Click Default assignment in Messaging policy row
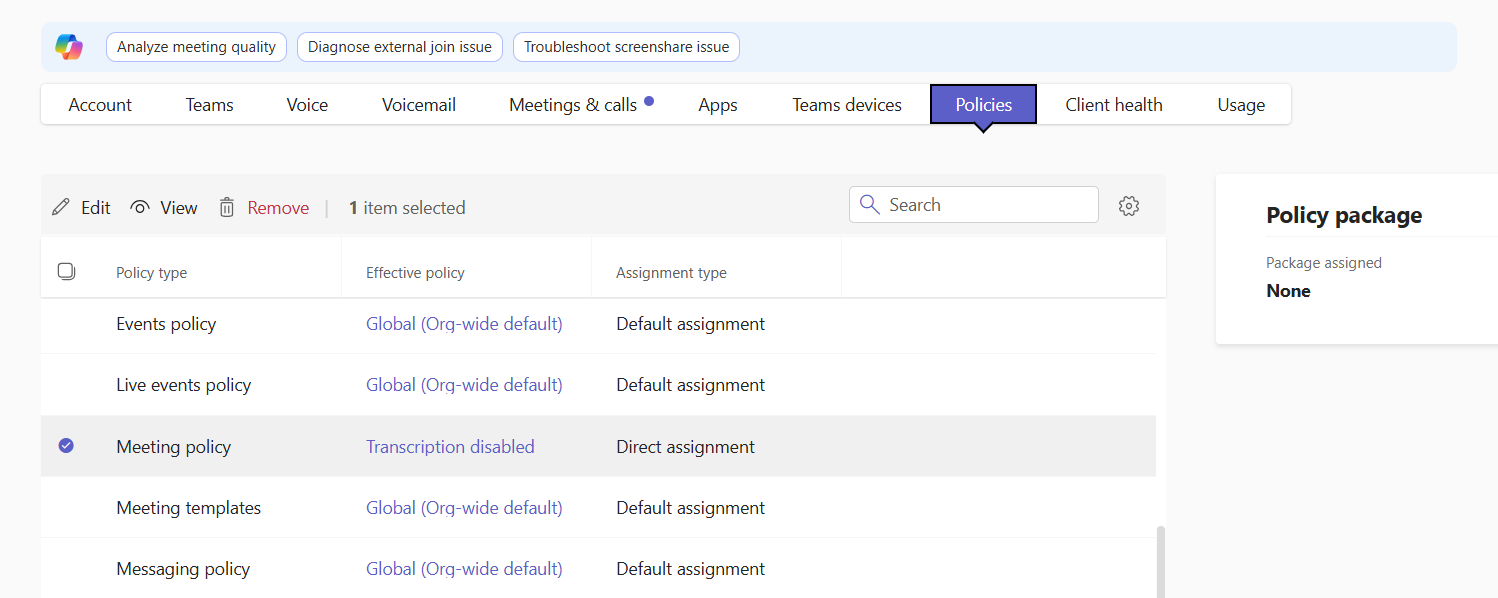Screen dimensions: 1498x598 point(690,569)
